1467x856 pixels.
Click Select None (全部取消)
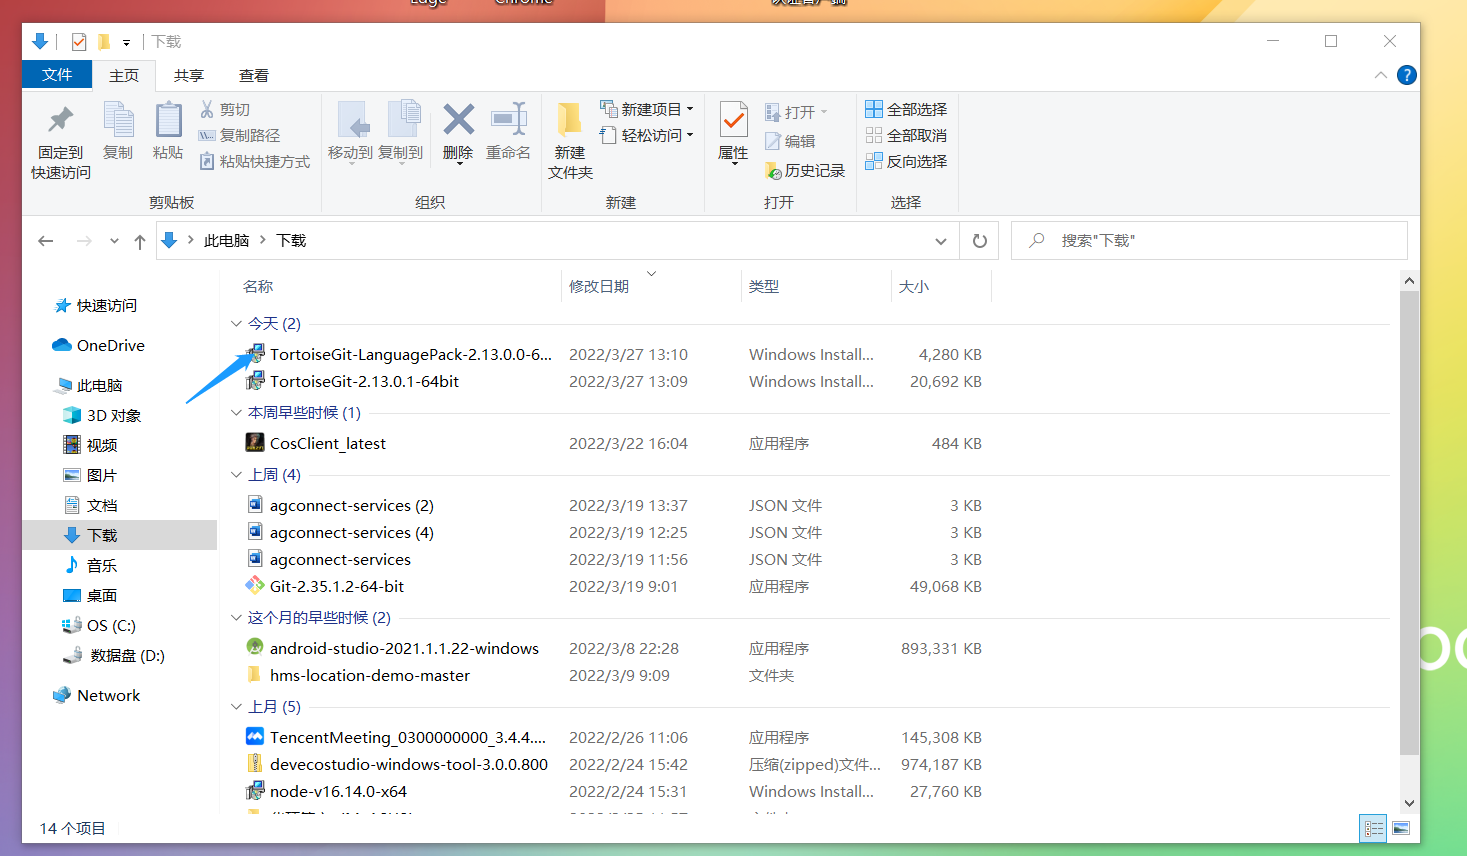(x=906, y=135)
